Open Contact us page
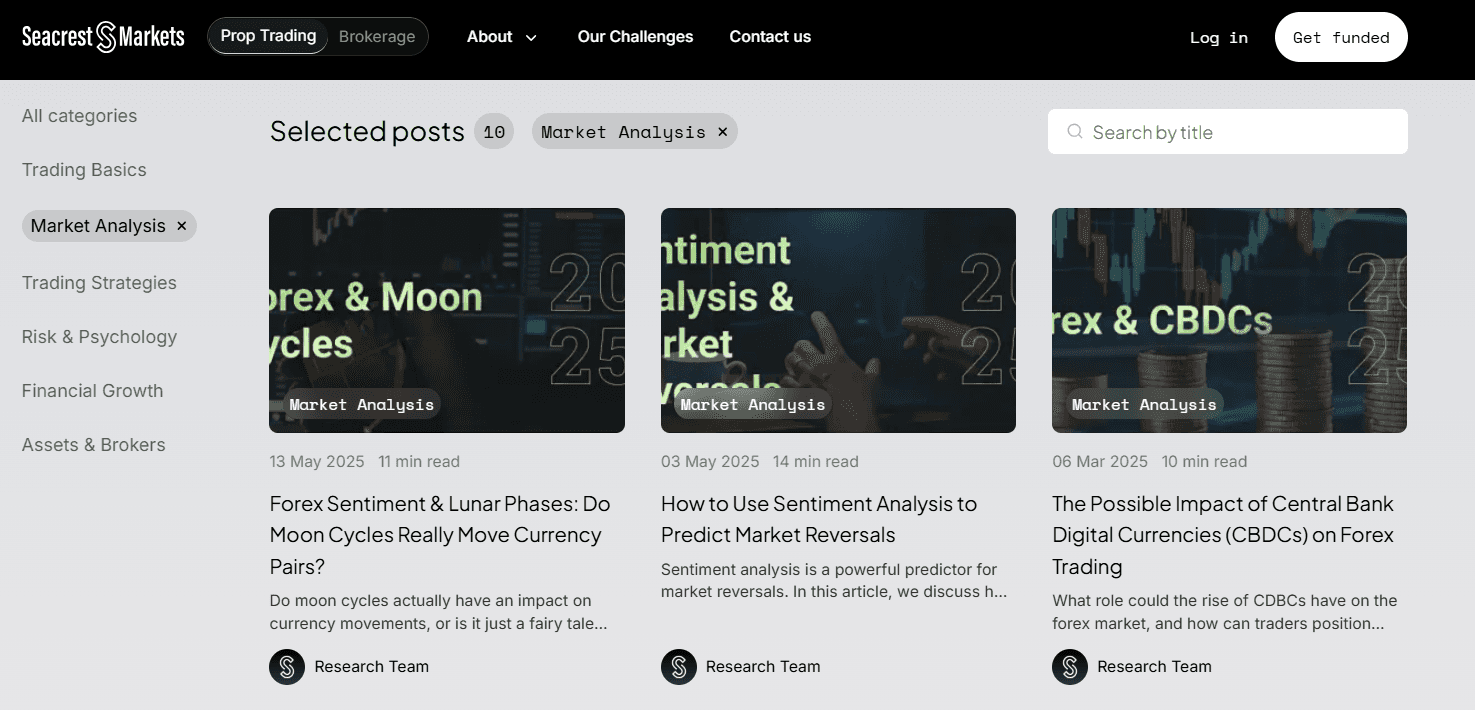 770,37
